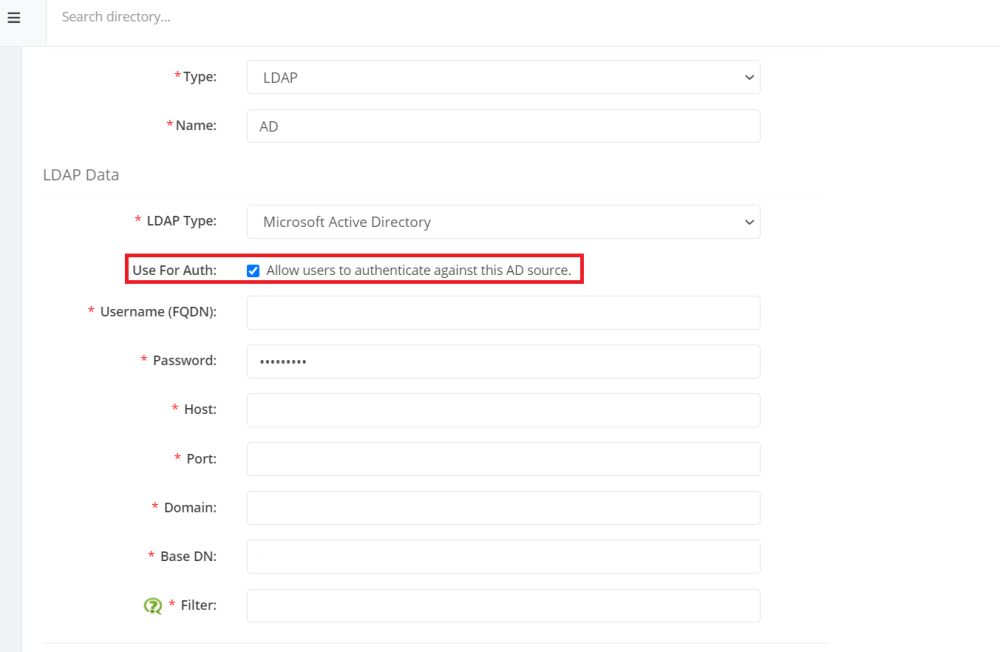Click the Name field containing AD
This screenshot has width=1000, height=652.
click(x=503, y=125)
